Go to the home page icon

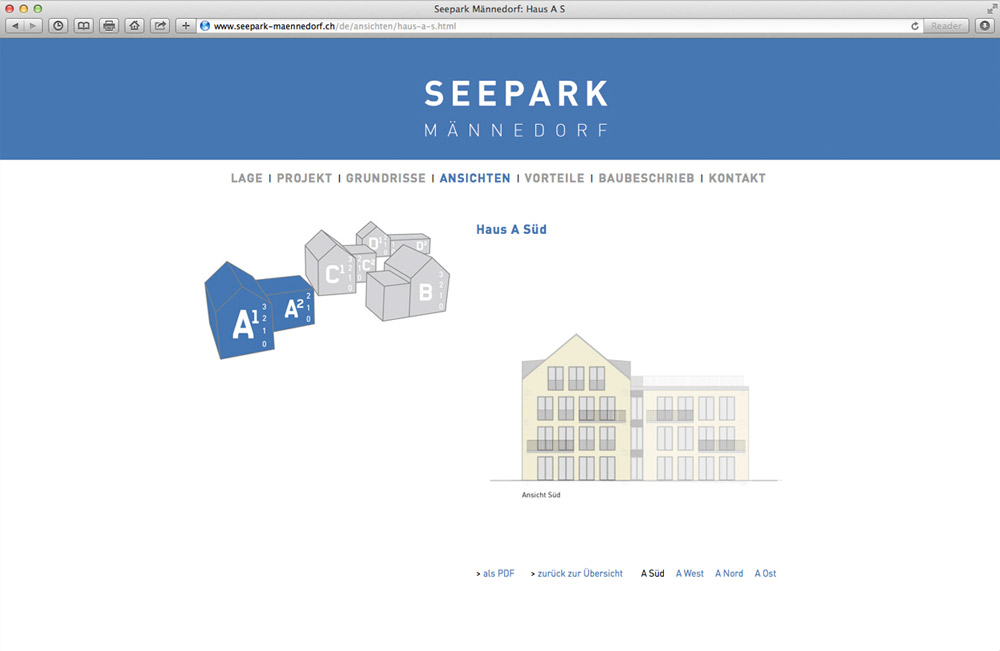(x=135, y=26)
